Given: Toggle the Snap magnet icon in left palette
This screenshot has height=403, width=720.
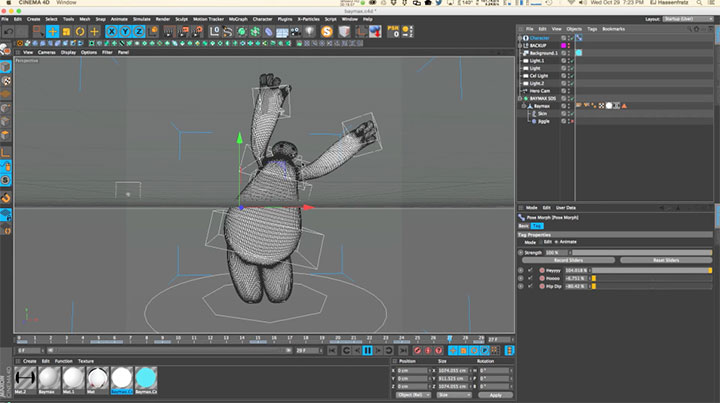Looking at the screenshot, I should pos(6,198).
